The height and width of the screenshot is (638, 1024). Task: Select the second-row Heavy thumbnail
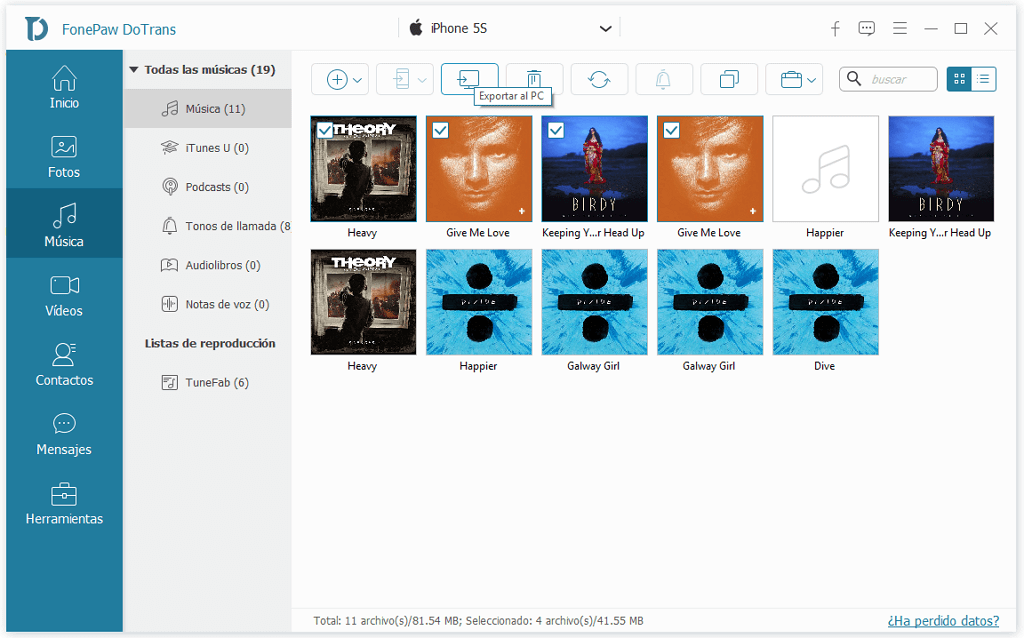pos(363,302)
